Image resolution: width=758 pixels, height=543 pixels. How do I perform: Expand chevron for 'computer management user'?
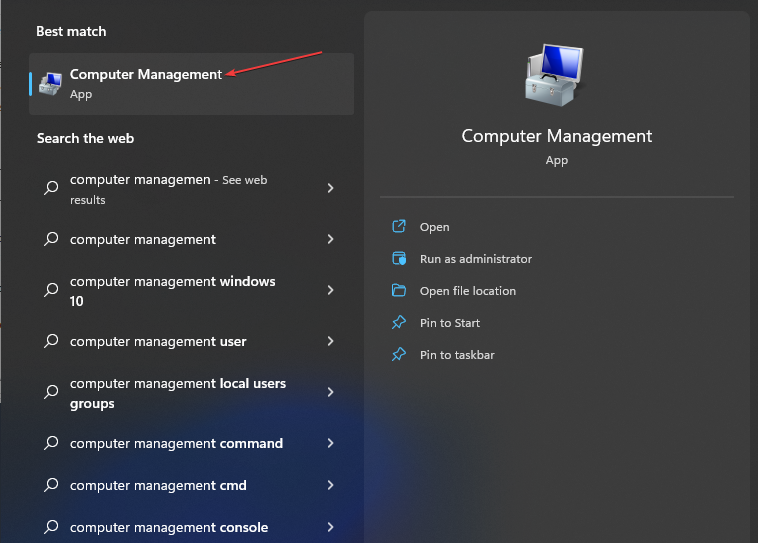click(x=331, y=341)
